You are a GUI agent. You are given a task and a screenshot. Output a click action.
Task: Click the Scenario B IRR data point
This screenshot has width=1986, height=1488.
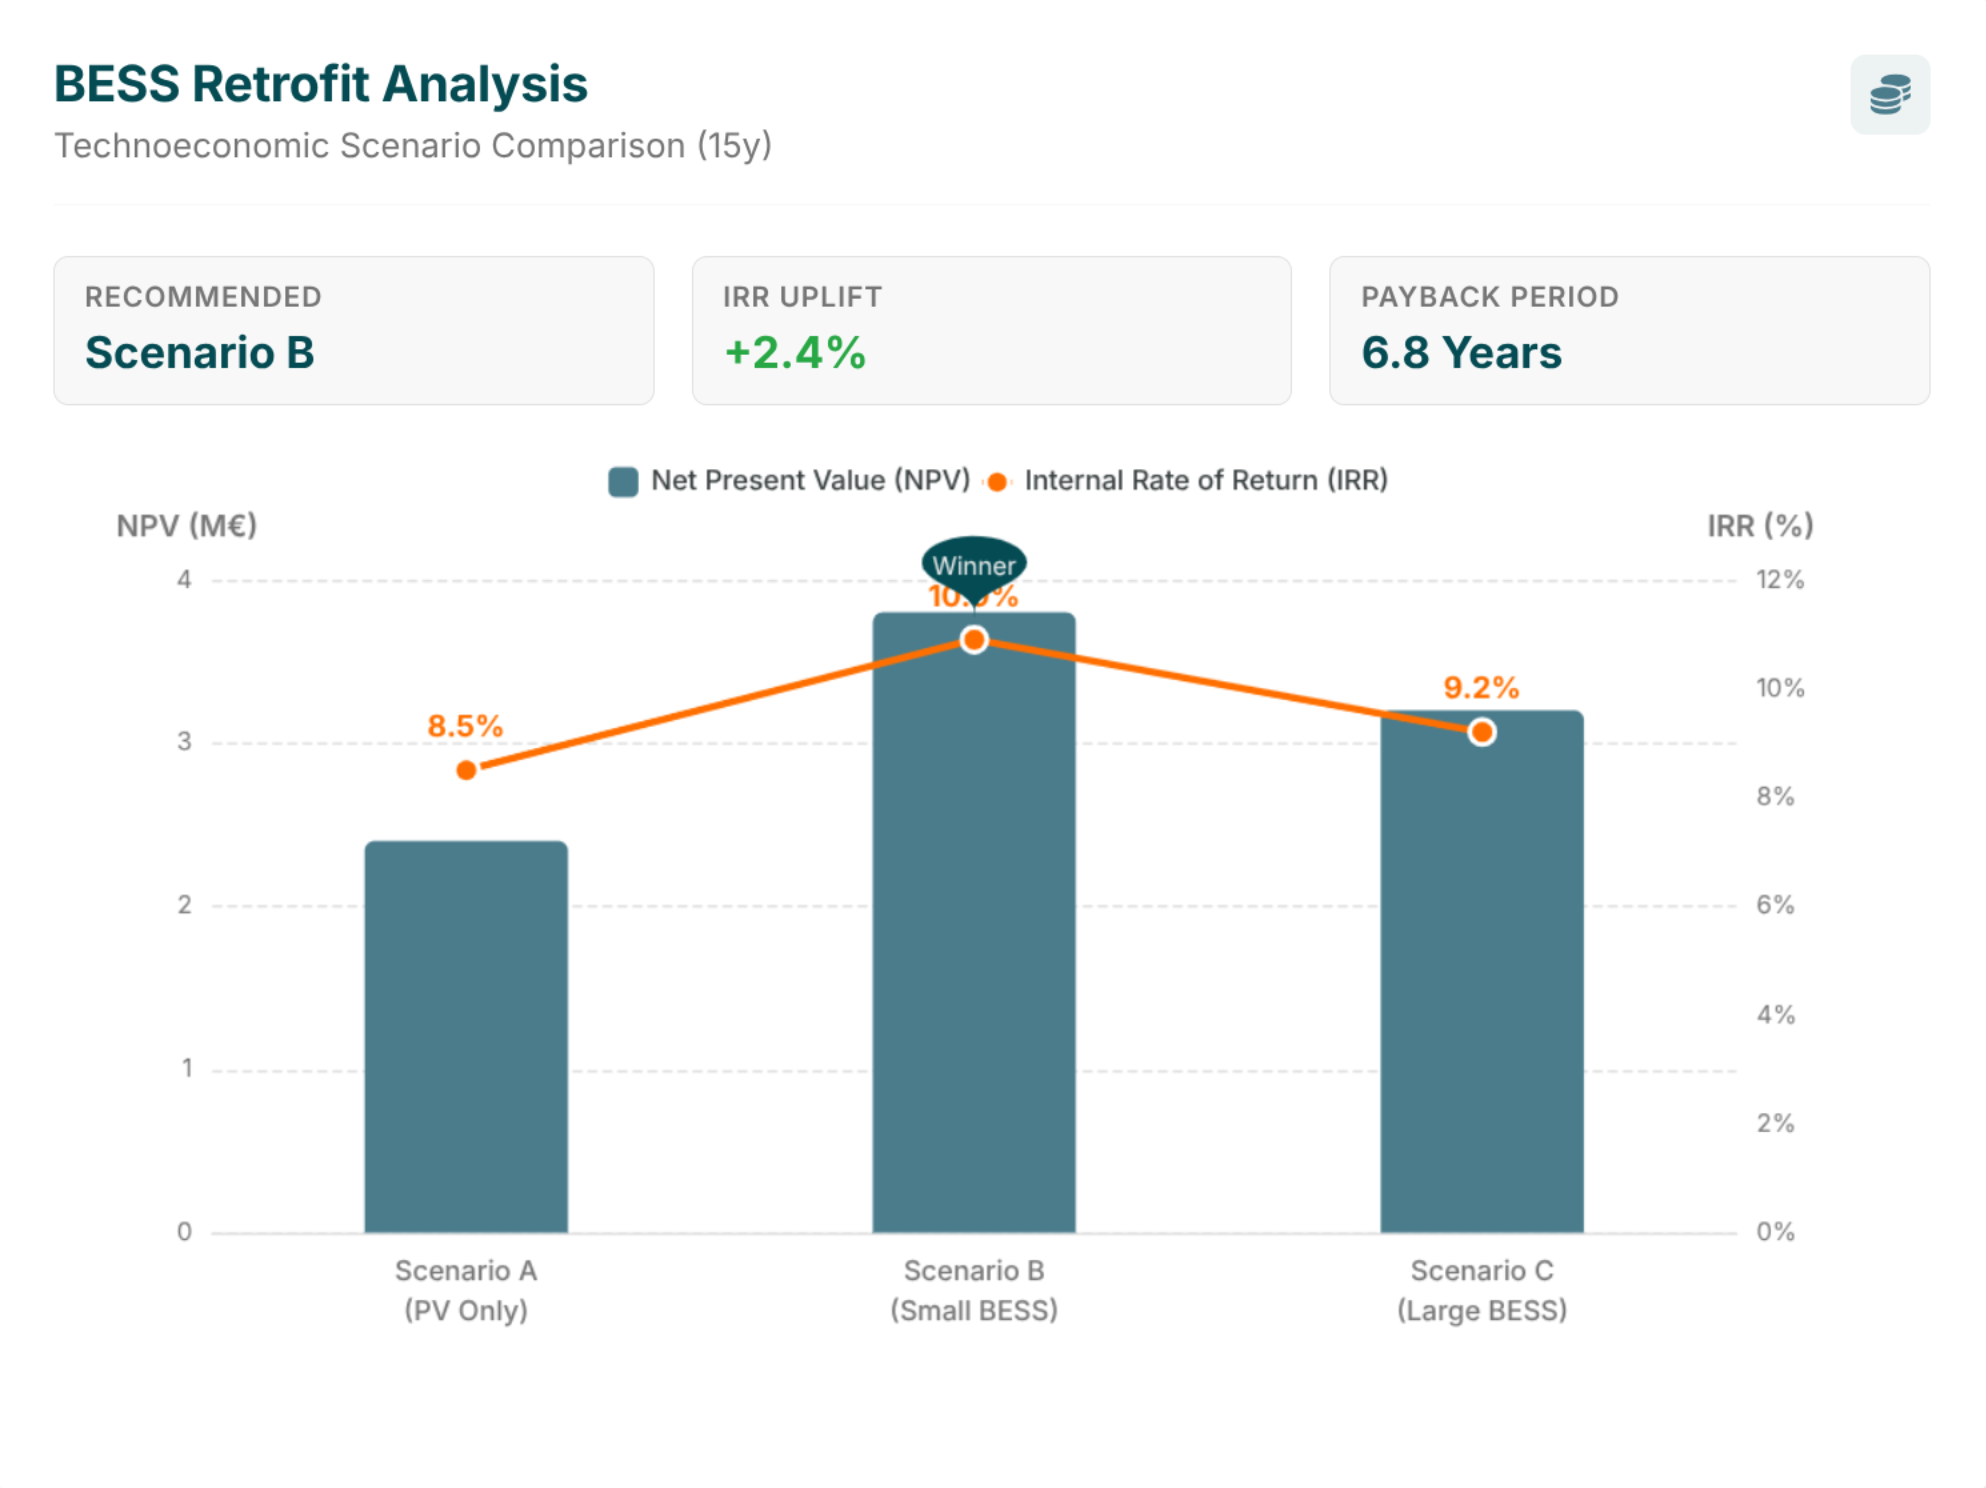(974, 640)
